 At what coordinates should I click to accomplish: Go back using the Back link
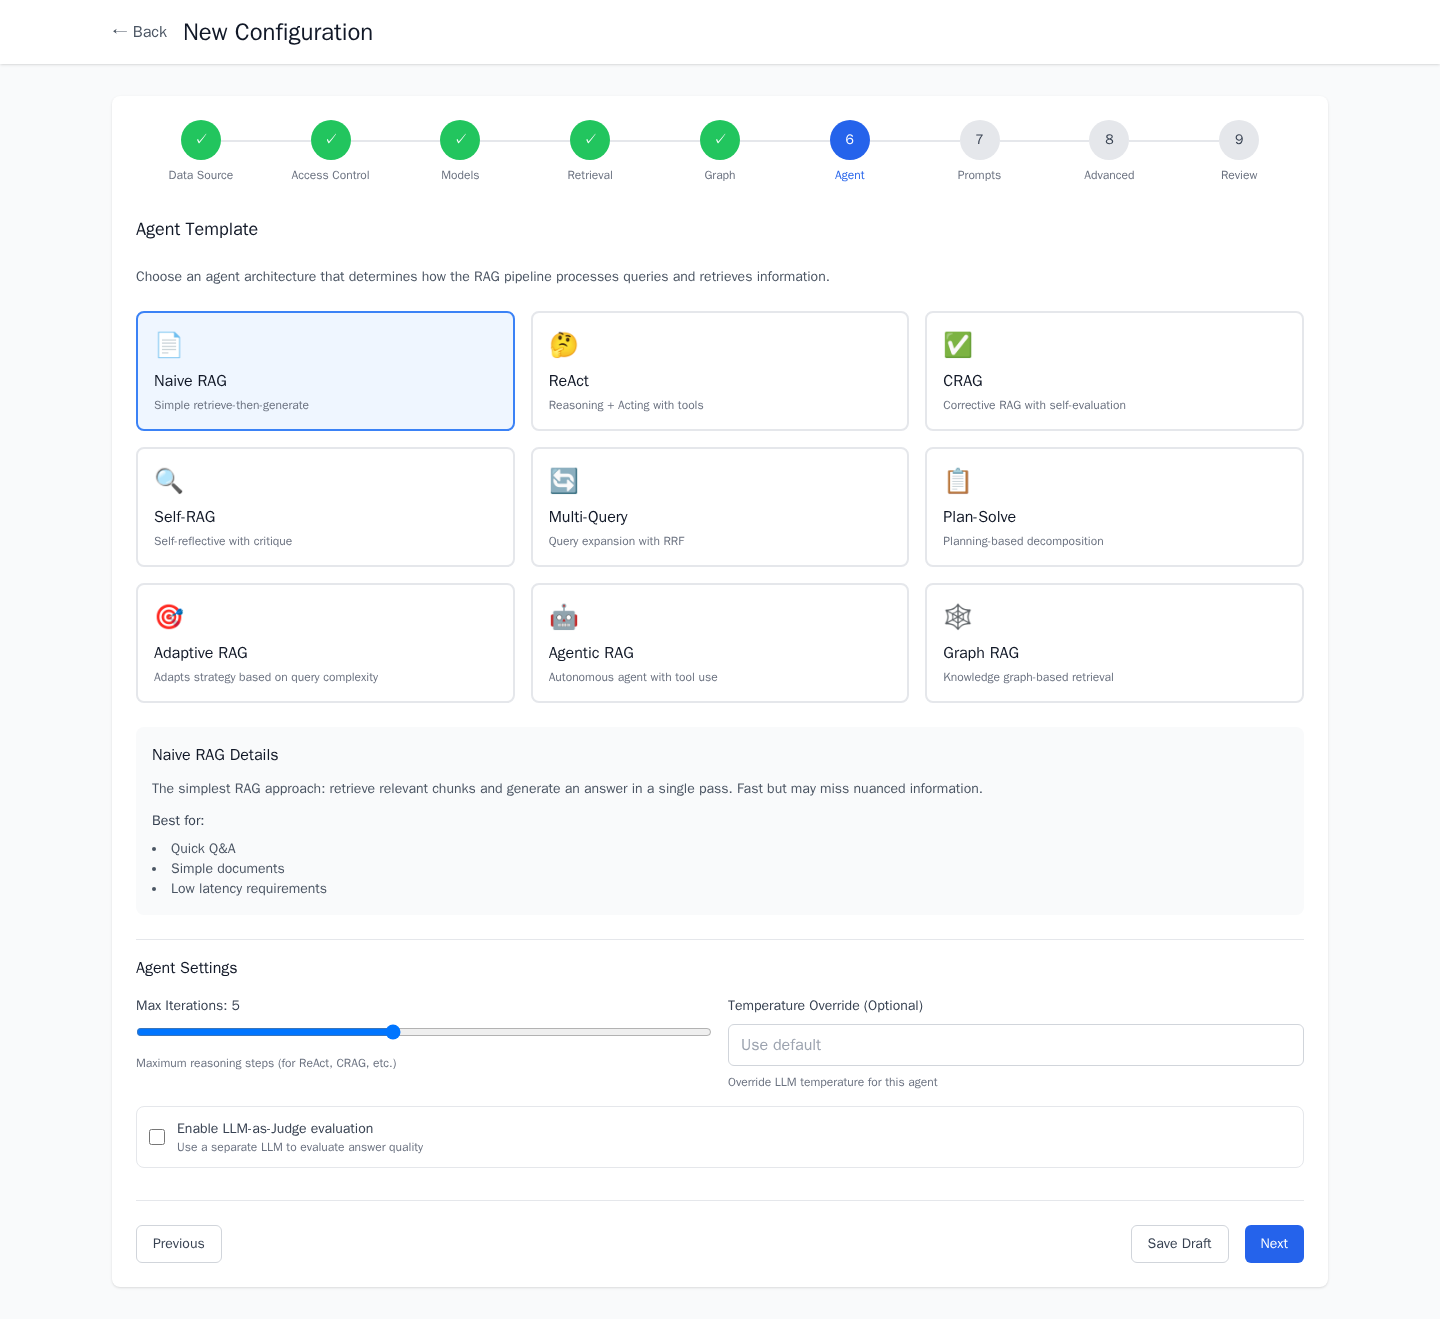139,32
